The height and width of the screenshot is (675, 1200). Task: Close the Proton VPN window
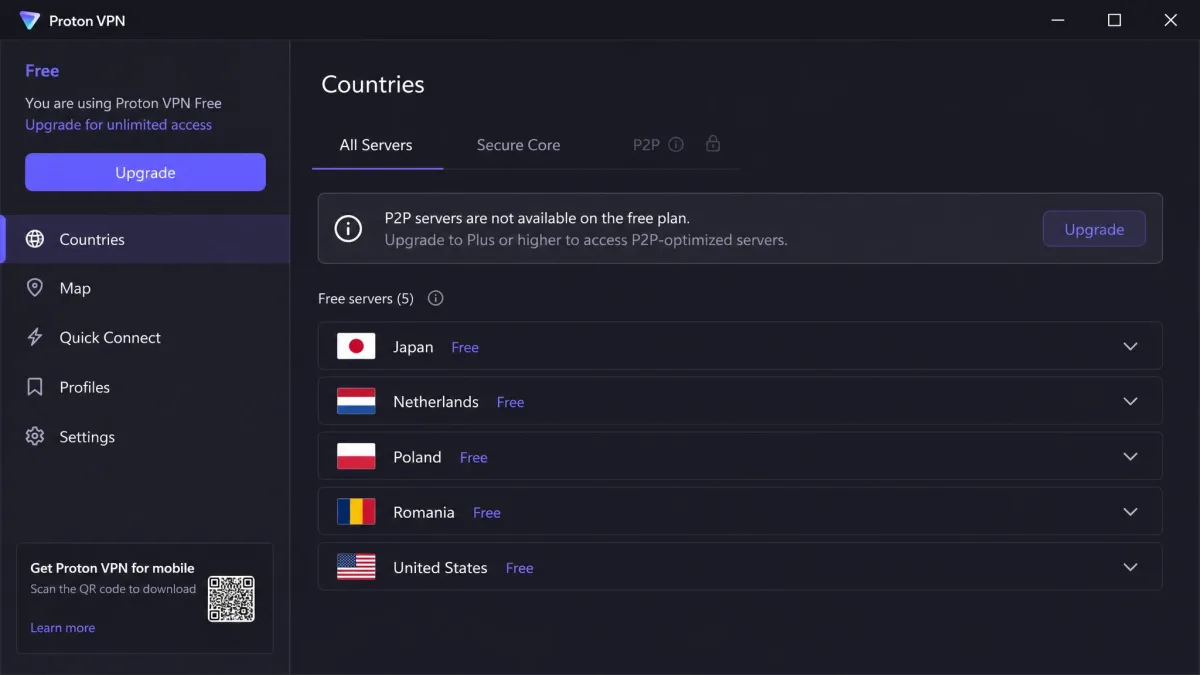pos(1171,20)
